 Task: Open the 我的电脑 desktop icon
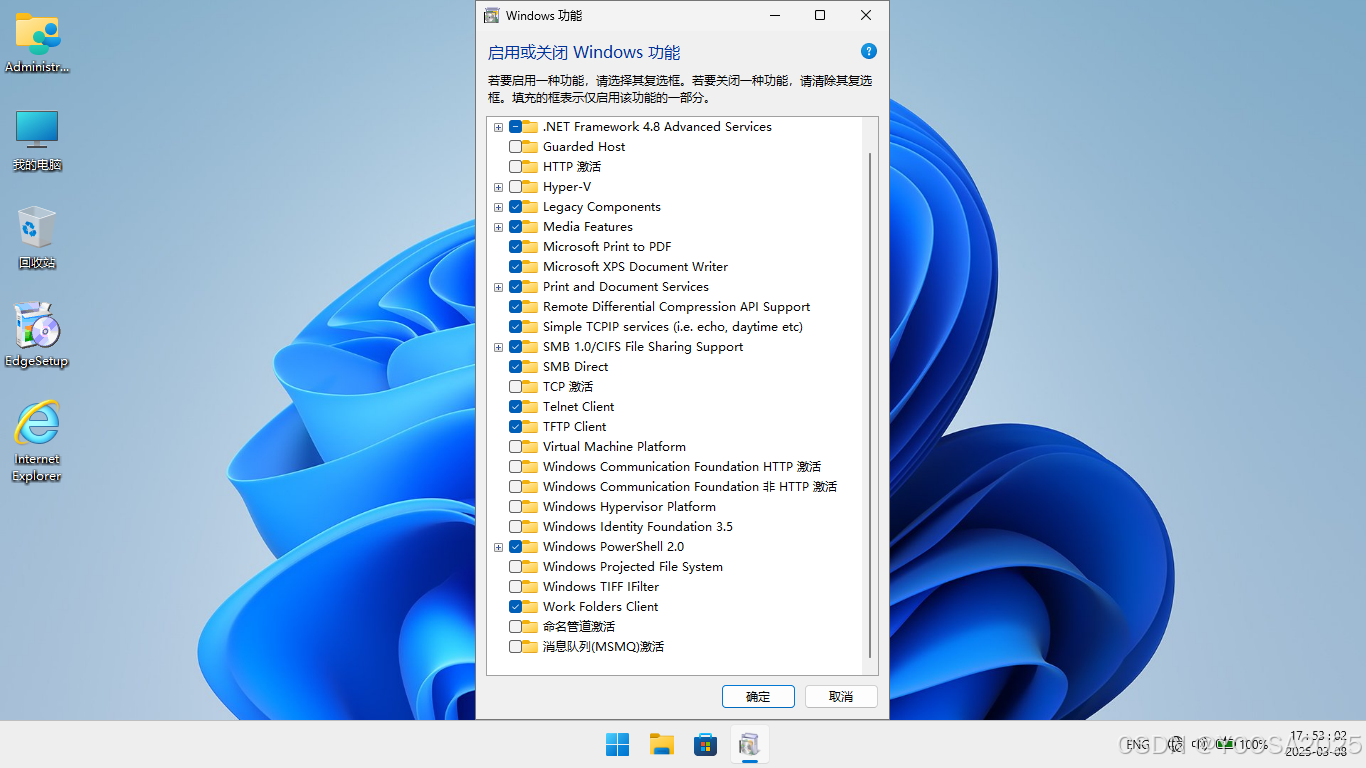37,140
